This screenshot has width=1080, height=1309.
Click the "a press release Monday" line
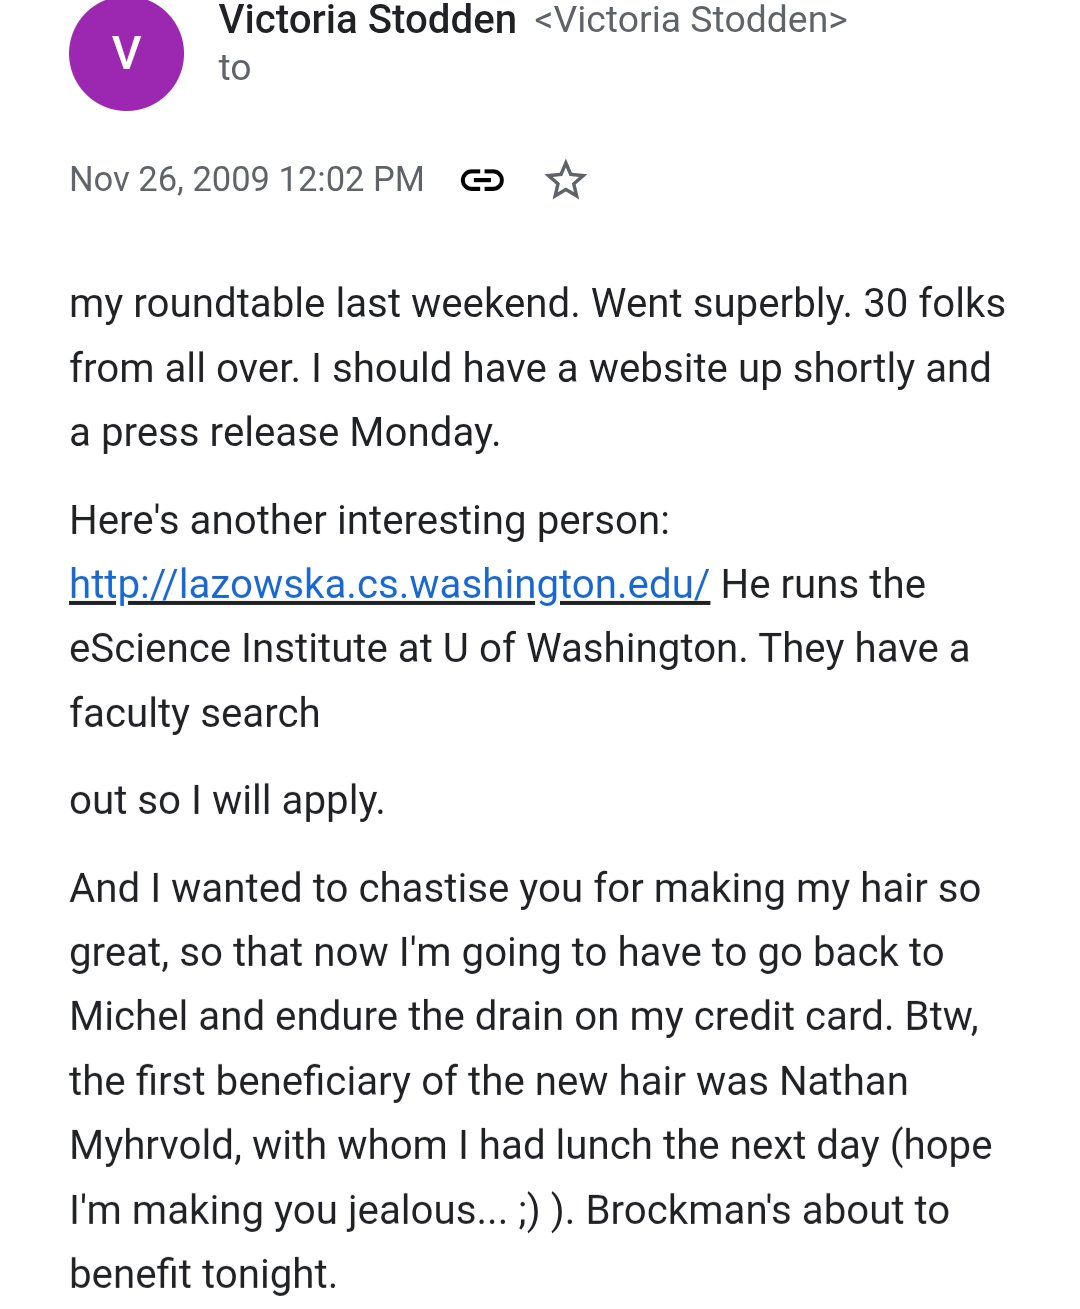pyautogui.click(x=285, y=433)
